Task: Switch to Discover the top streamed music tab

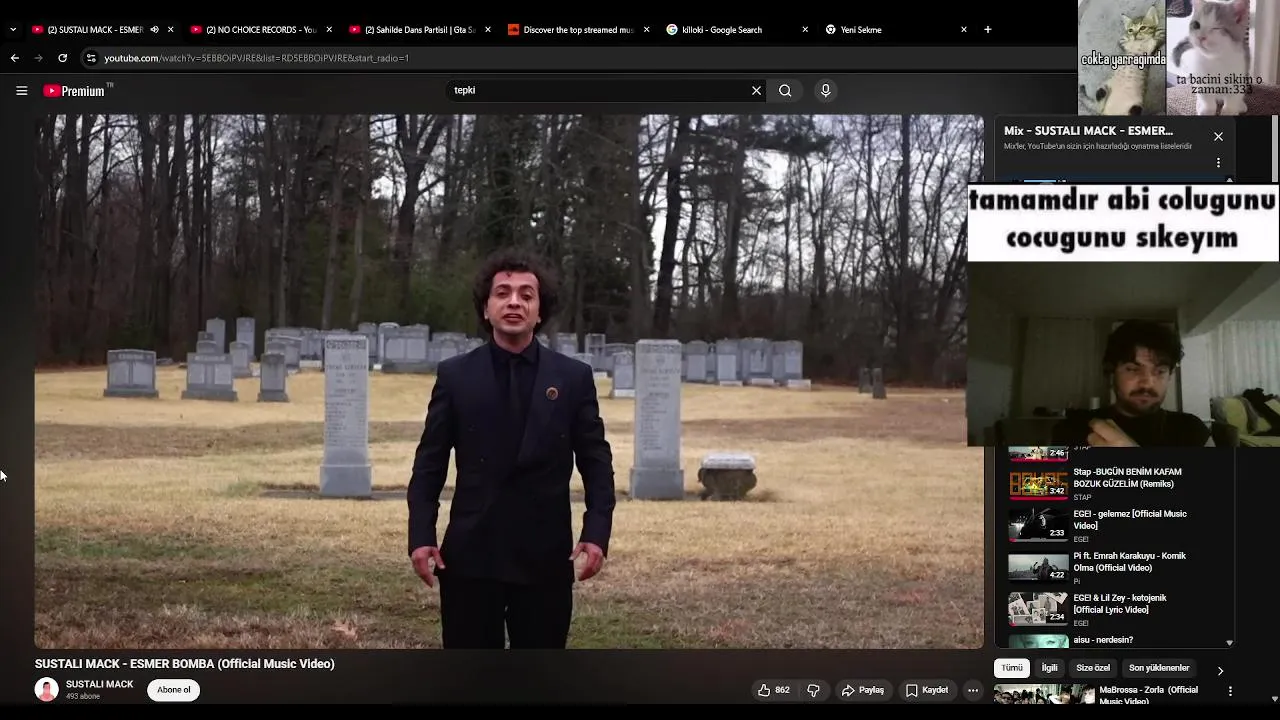Action: click(x=578, y=29)
